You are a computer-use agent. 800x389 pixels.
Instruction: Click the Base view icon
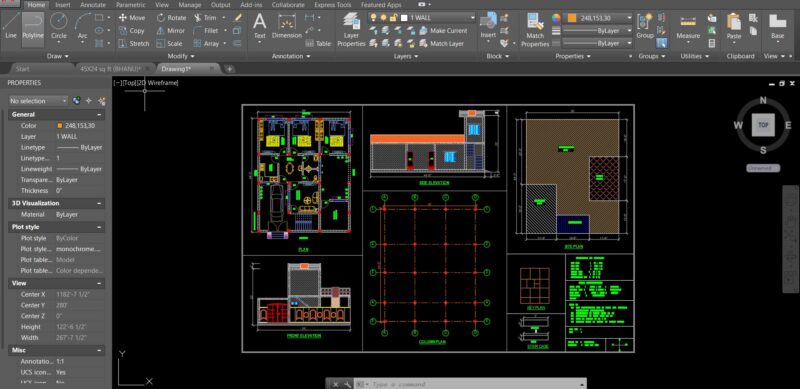[x=778, y=27]
